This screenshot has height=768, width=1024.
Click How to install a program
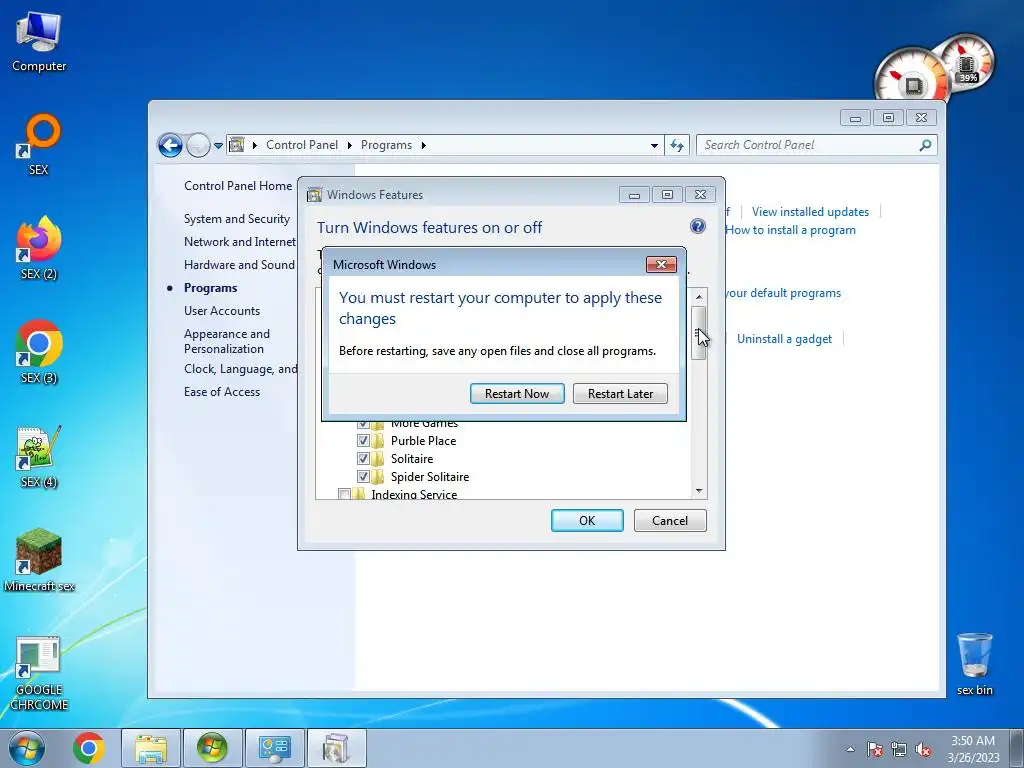(790, 230)
